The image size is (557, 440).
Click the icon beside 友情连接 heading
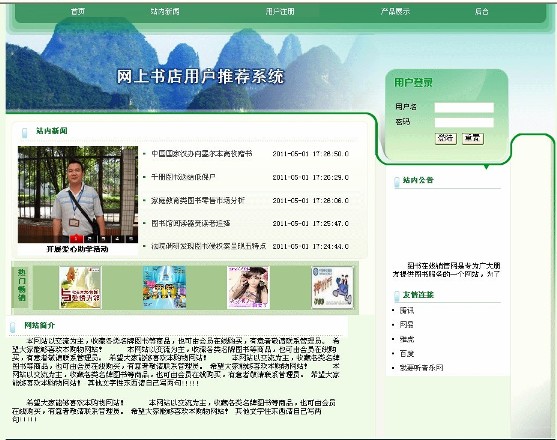(397, 296)
